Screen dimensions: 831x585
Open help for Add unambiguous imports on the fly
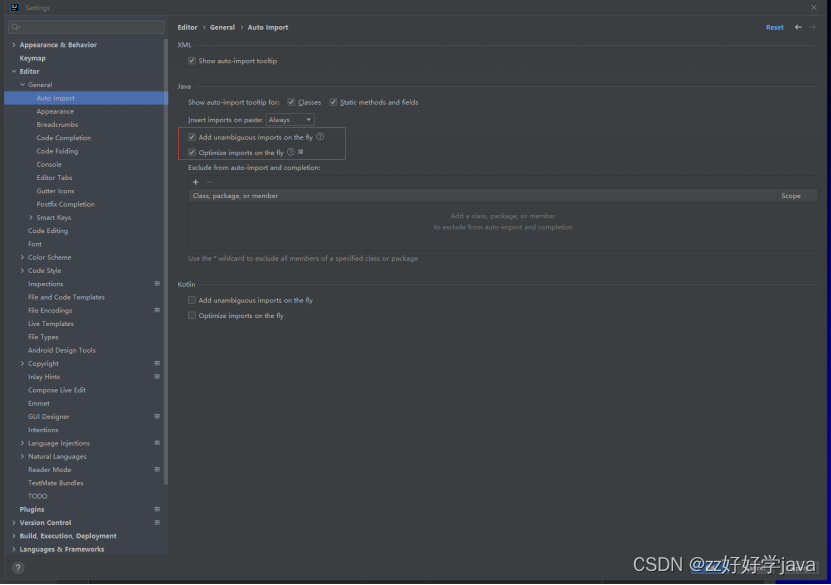[x=320, y=137]
